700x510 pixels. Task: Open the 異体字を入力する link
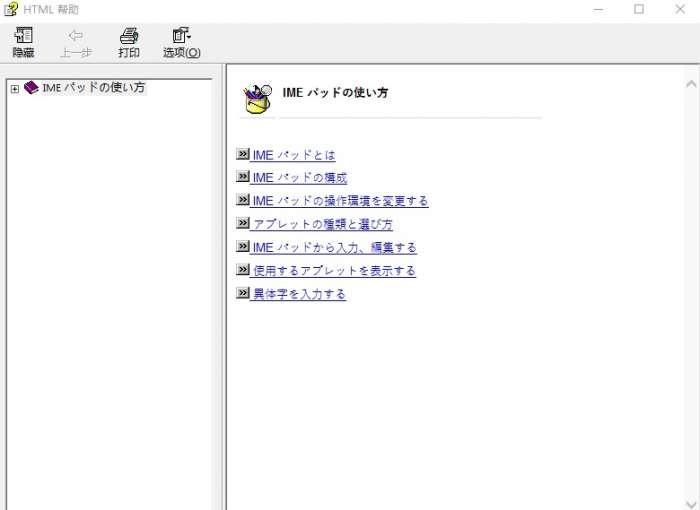tap(299, 294)
